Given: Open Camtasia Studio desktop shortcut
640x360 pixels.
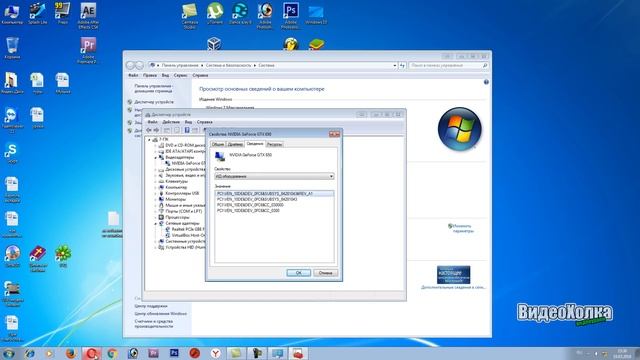Looking at the screenshot, I should pyautogui.click(x=189, y=16).
